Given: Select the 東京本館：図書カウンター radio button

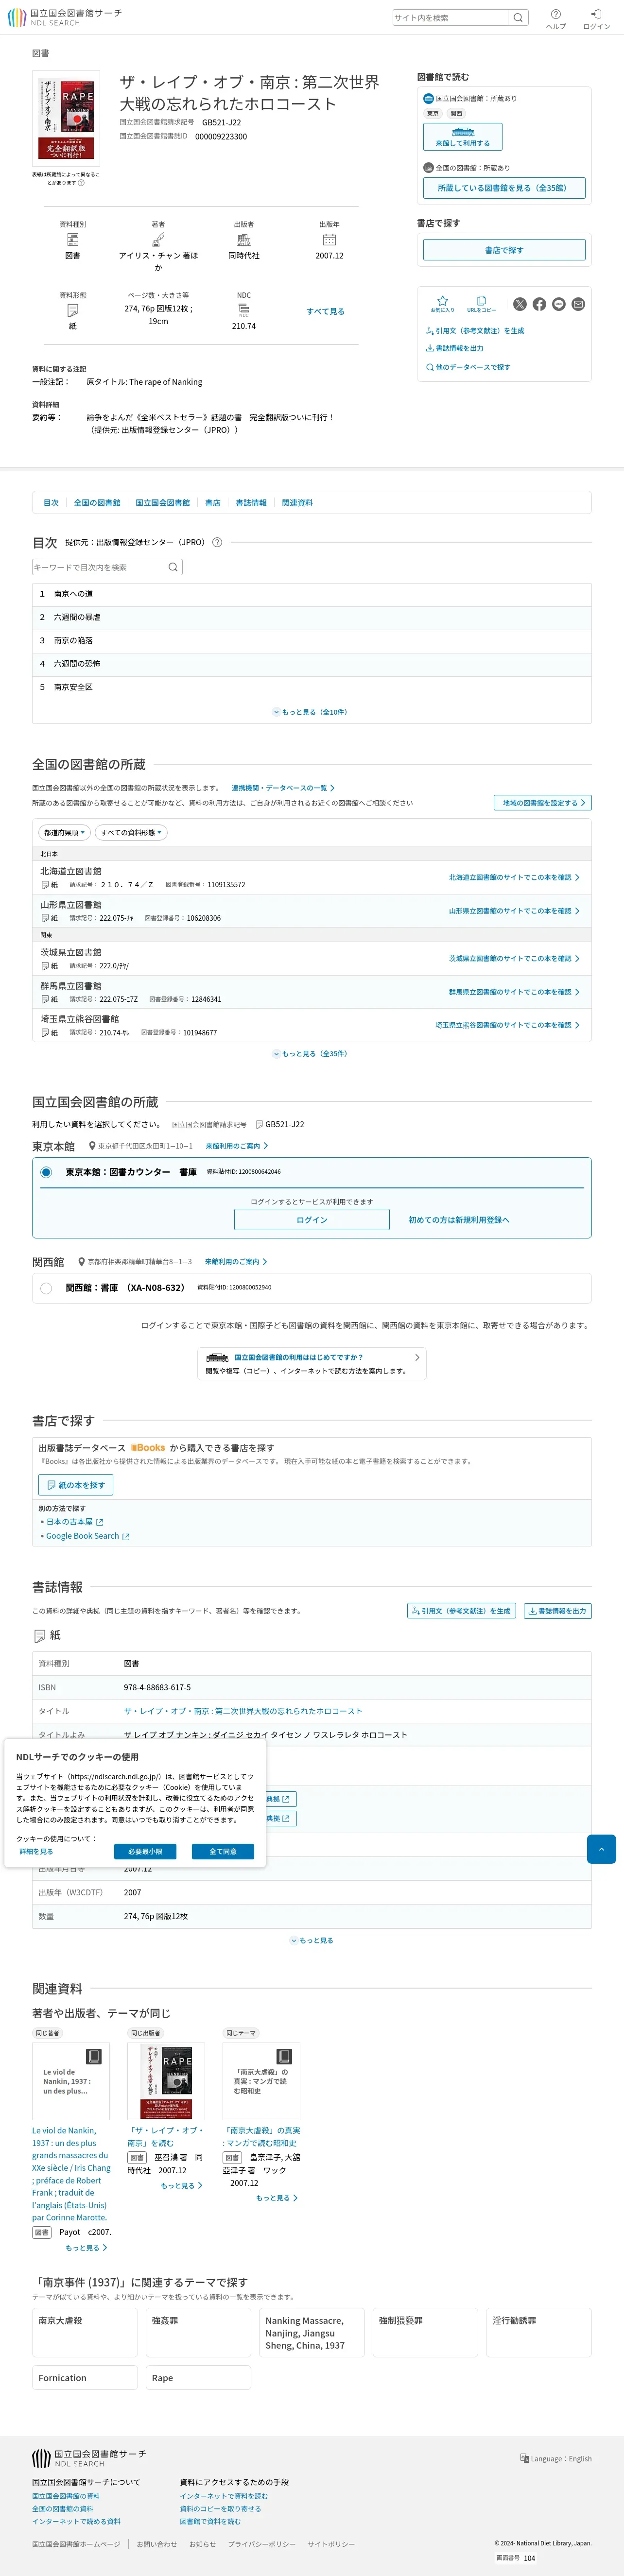Looking at the screenshot, I should pos(46,1172).
